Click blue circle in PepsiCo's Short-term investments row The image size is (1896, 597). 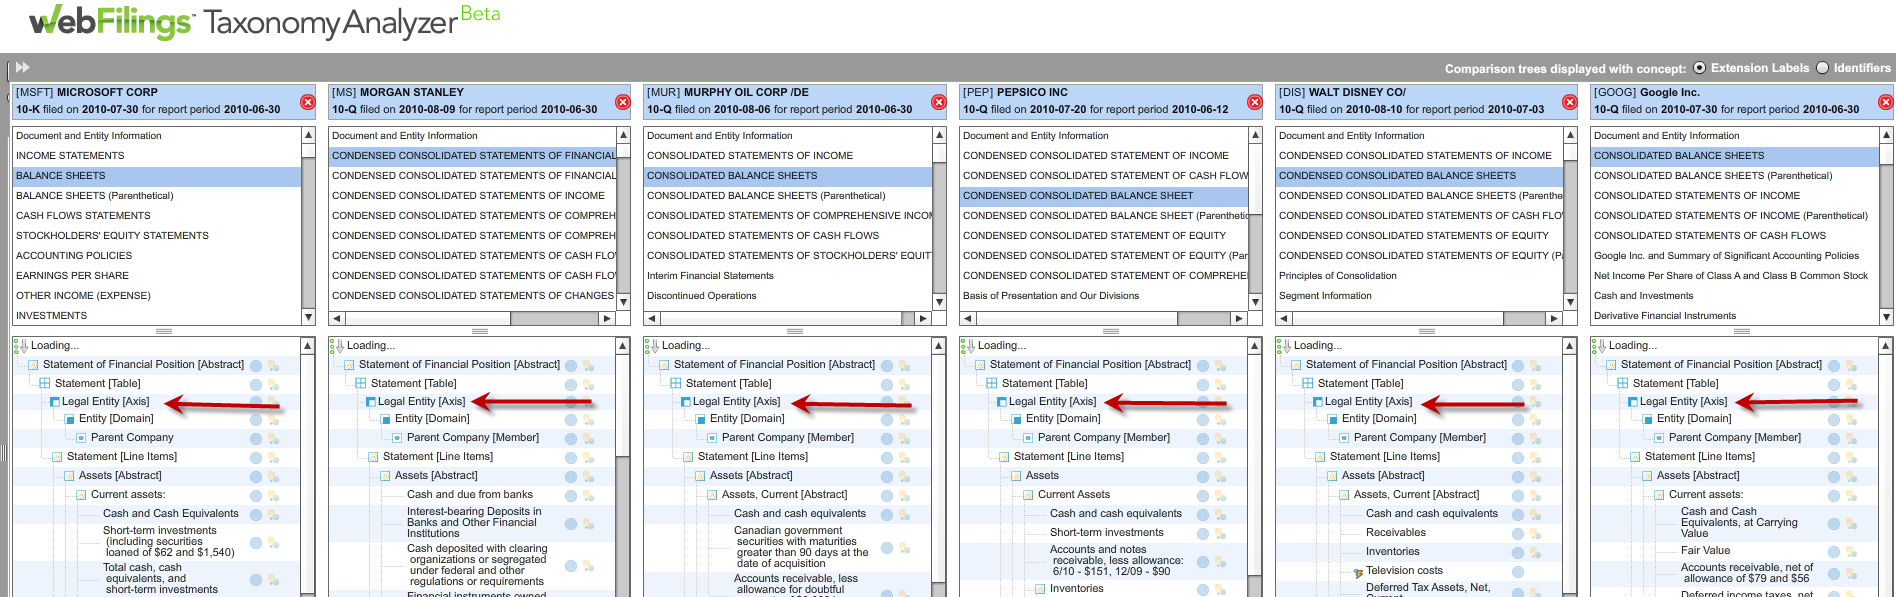pos(1203,534)
